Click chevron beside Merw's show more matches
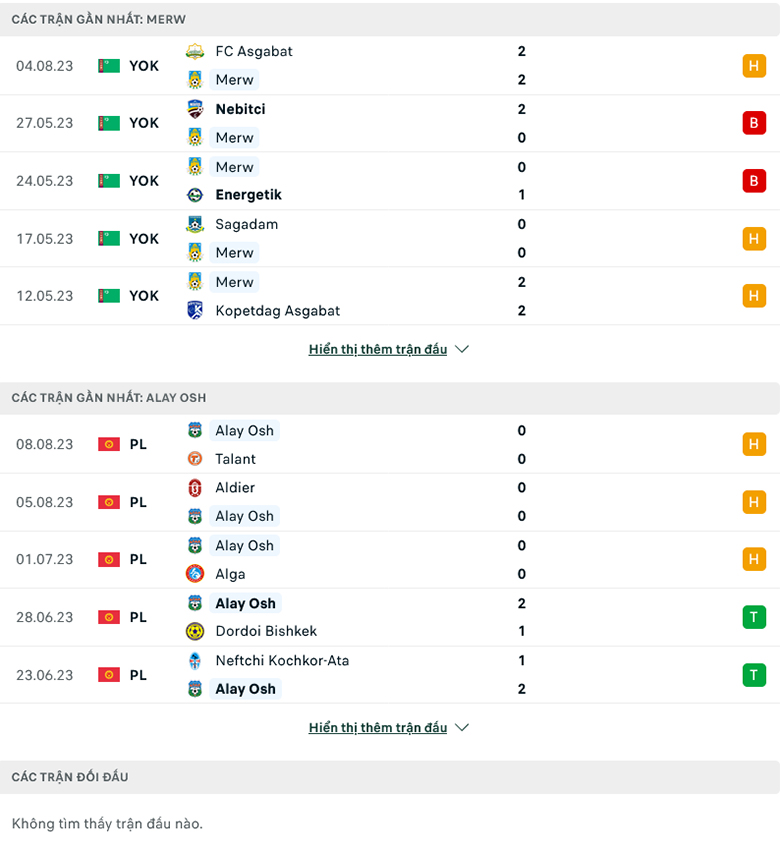 coord(461,349)
